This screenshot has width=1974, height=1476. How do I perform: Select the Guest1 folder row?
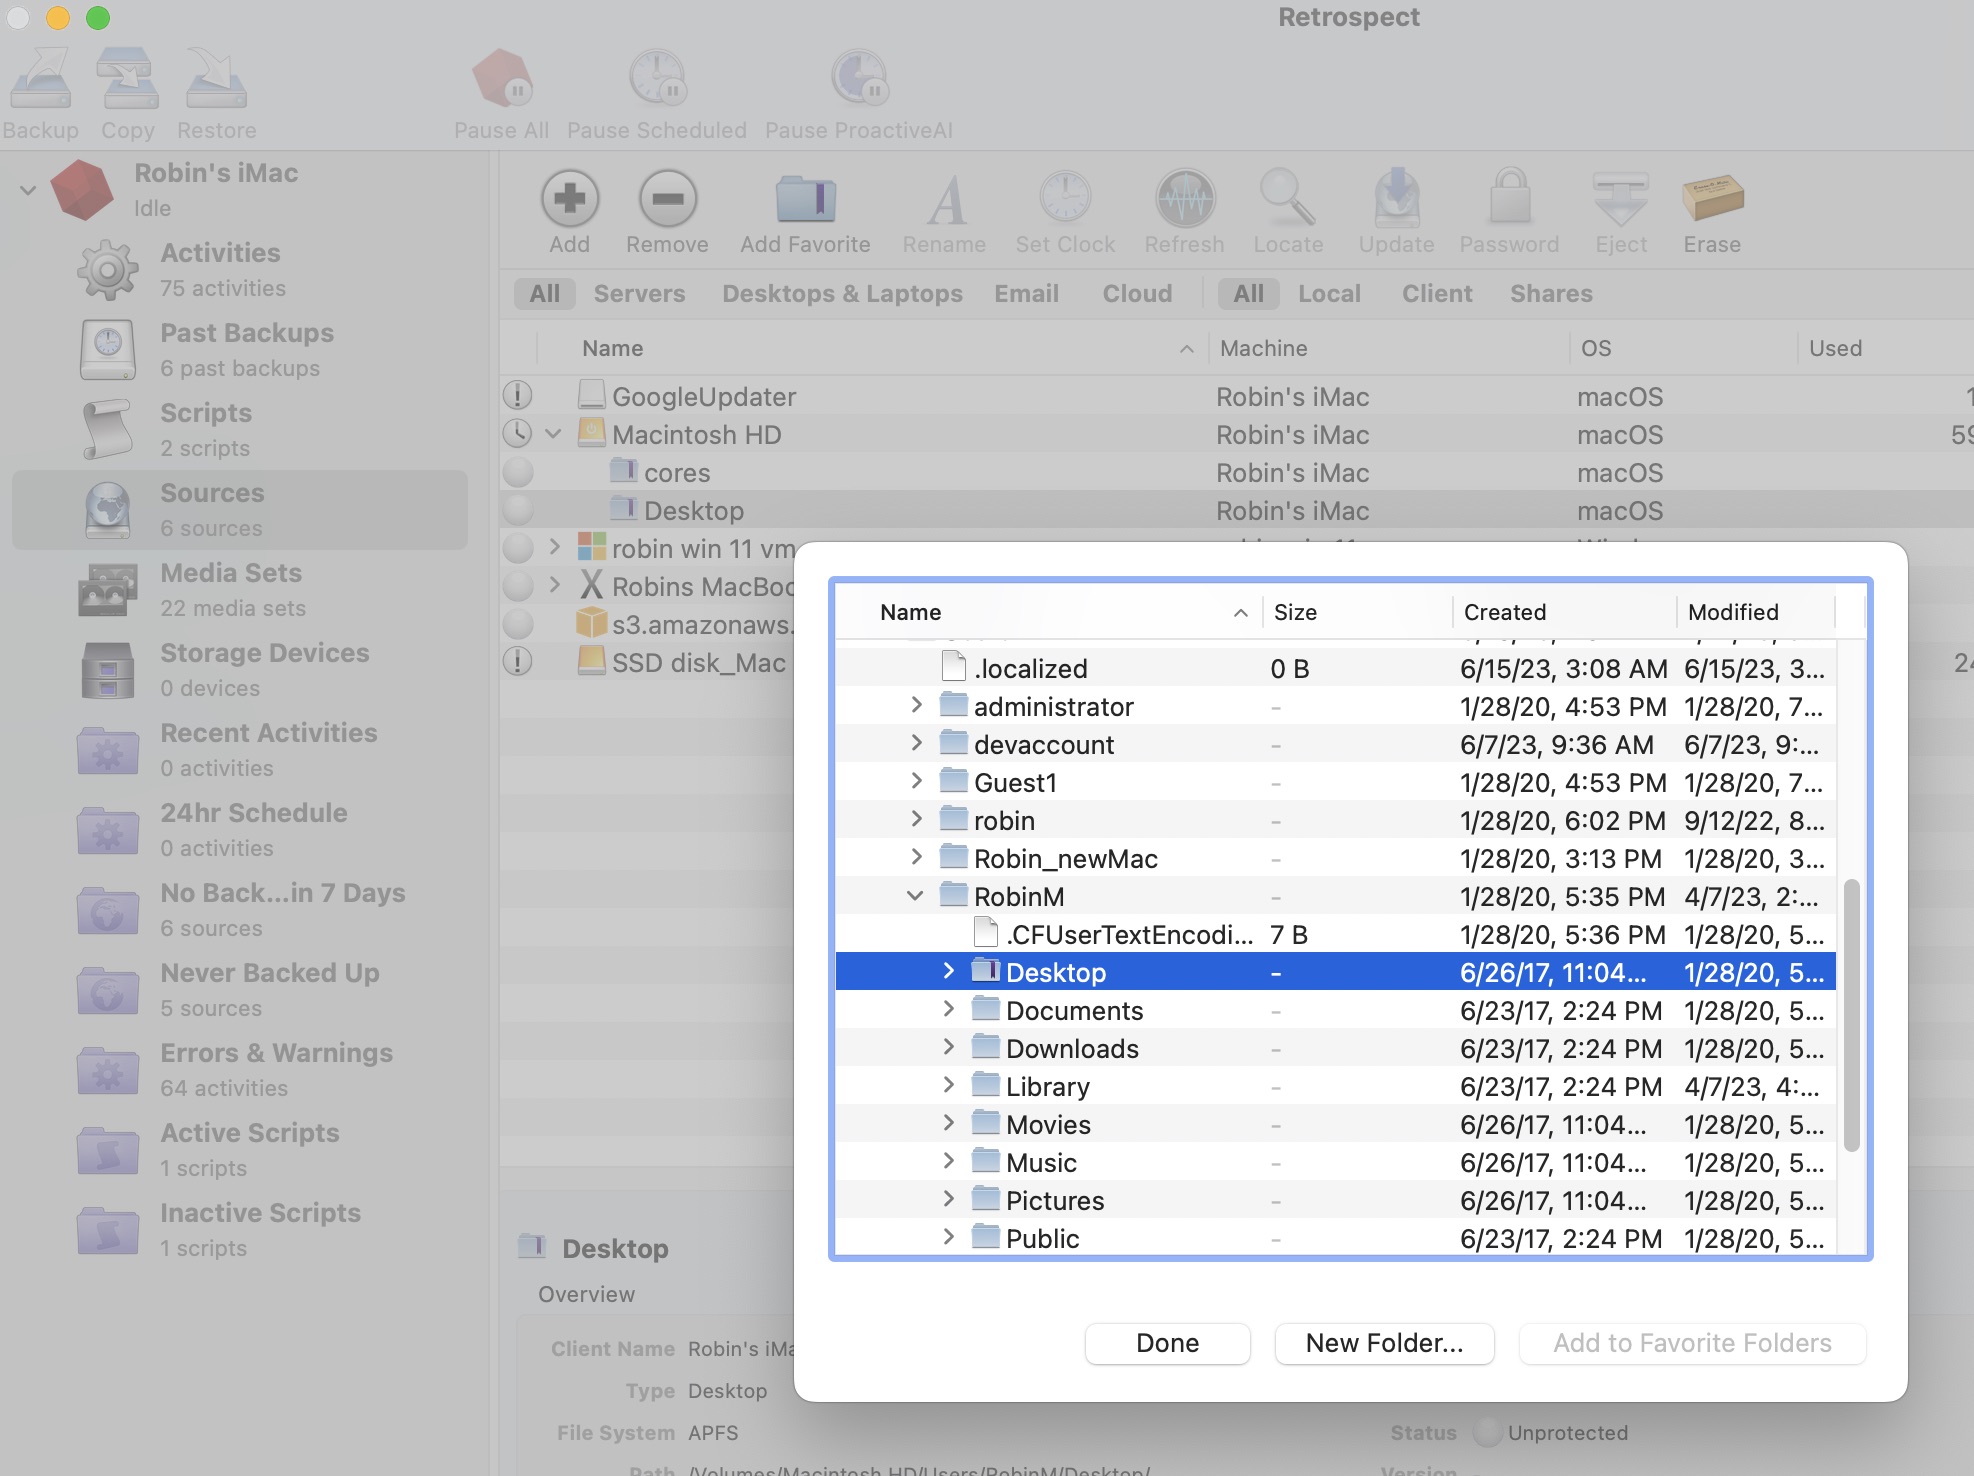pyautogui.click(x=1335, y=782)
